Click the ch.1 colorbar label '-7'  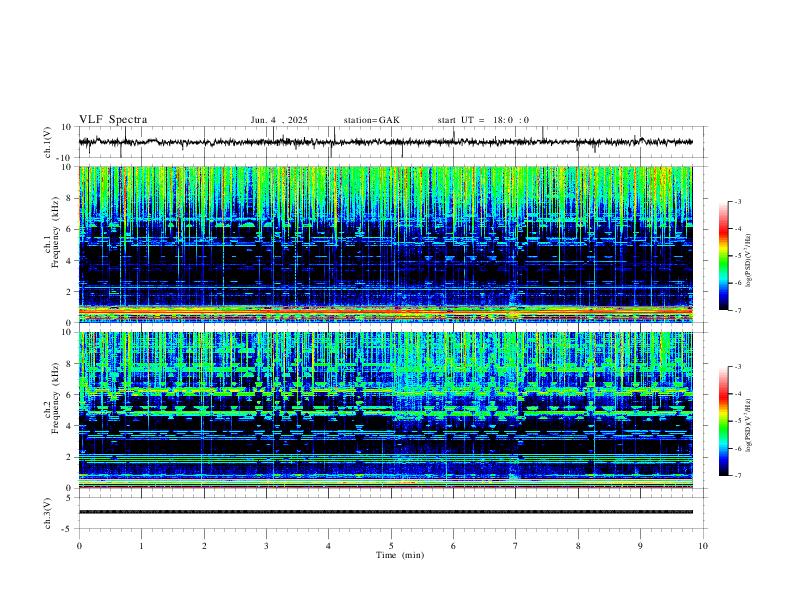737,310
